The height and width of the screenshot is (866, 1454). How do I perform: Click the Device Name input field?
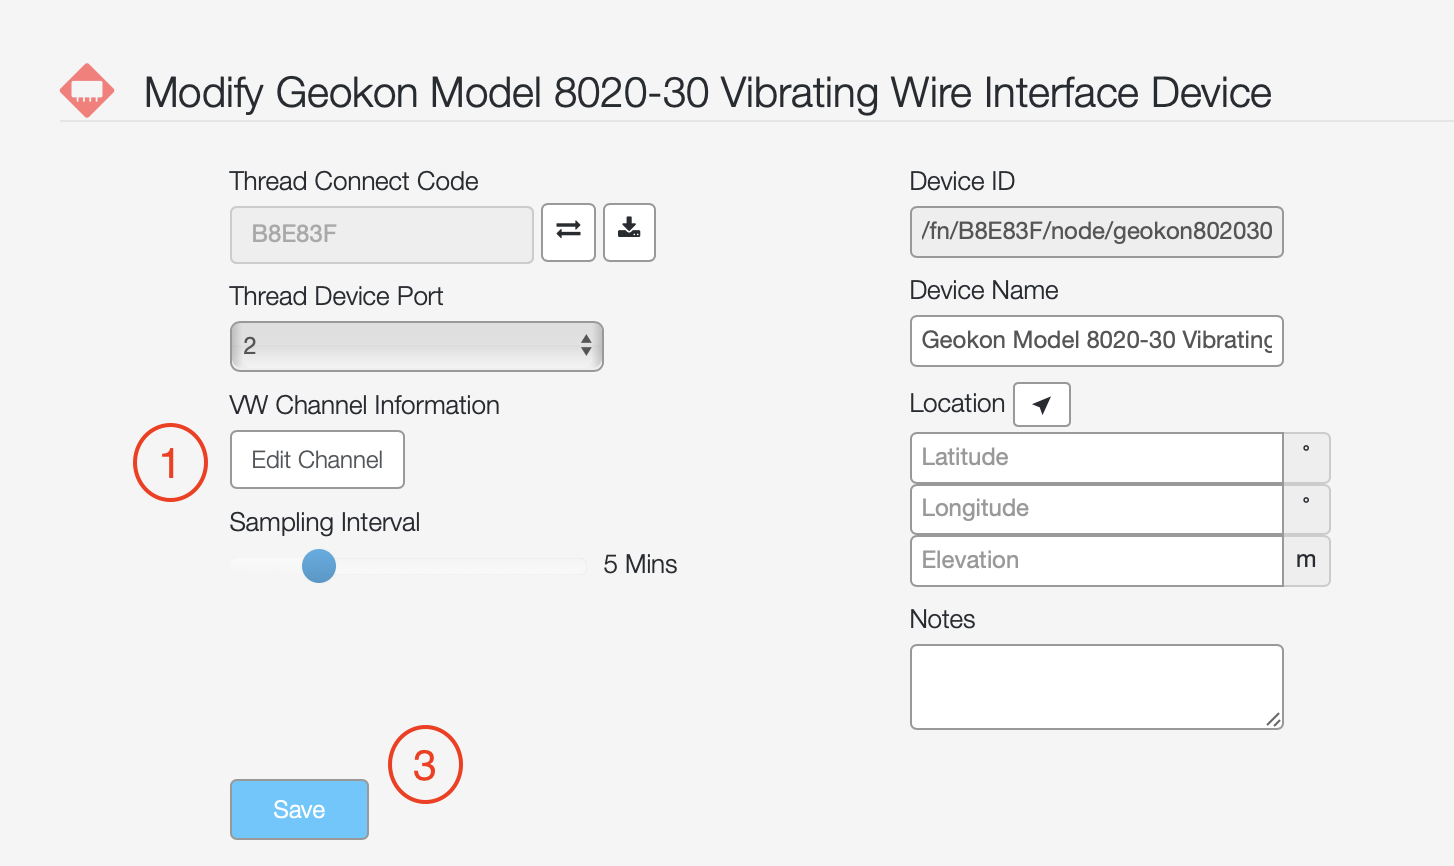1097,341
